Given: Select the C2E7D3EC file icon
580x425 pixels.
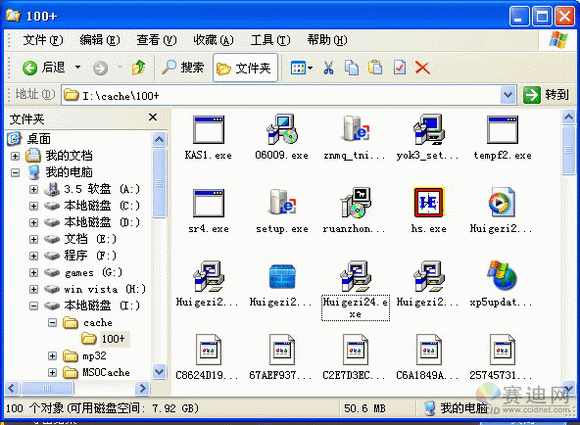Looking at the screenshot, I should (355, 350).
